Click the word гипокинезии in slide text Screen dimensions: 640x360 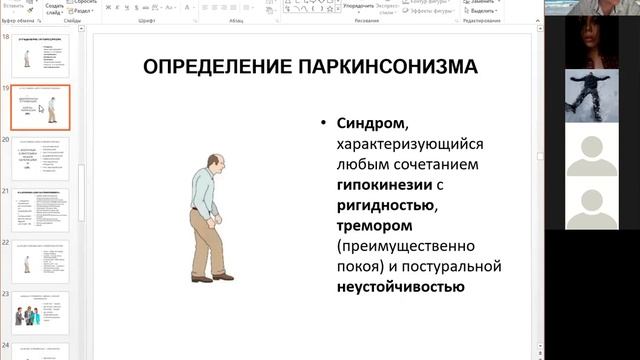coord(384,185)
